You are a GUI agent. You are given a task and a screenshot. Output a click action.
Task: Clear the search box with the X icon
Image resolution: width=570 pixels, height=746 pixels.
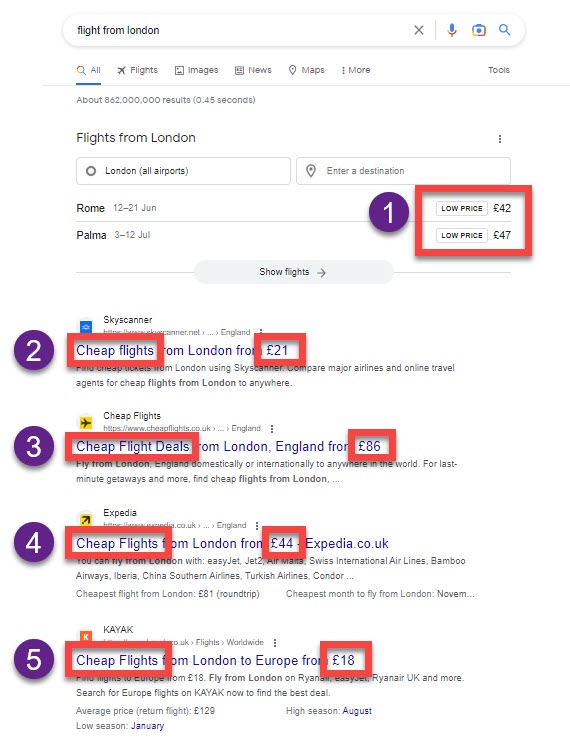pyautogui.click(x=419, y=30)
